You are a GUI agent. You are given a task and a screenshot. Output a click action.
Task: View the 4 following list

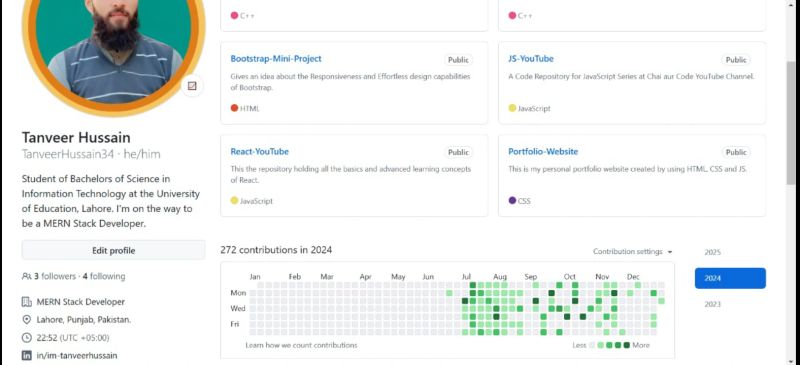point(104,276)
